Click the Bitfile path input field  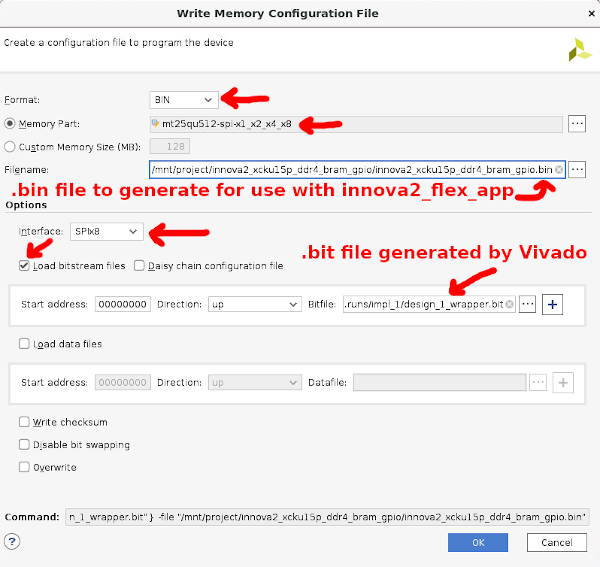tap(429, 304)
